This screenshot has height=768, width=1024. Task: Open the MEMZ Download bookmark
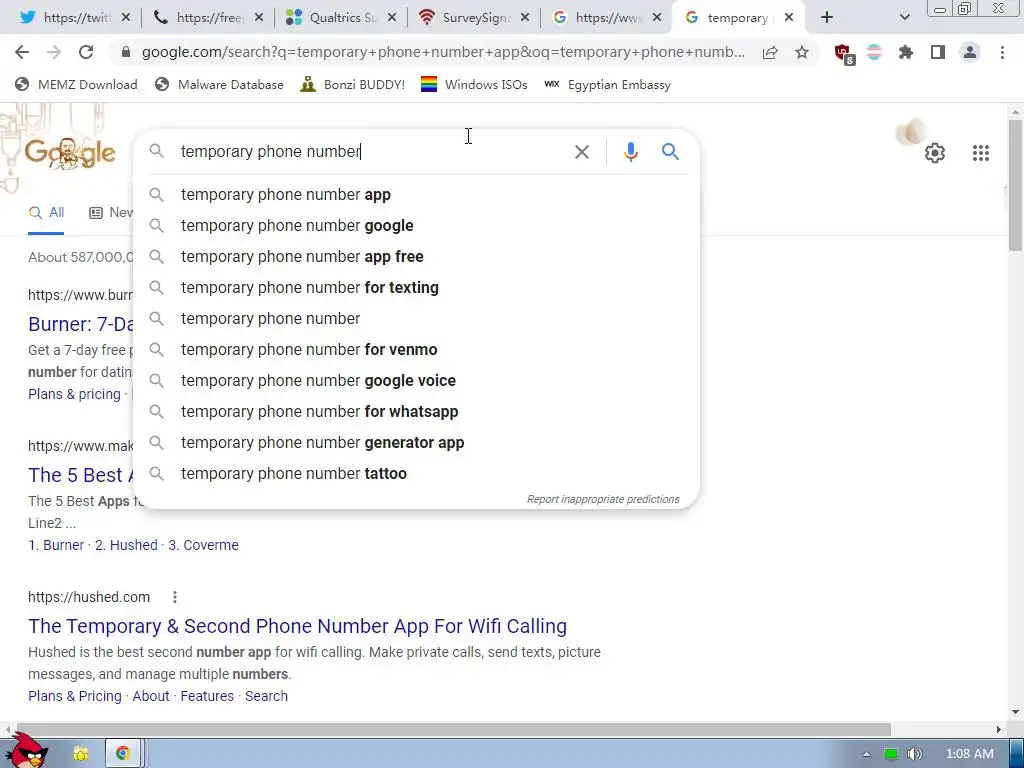coord(76,84)
